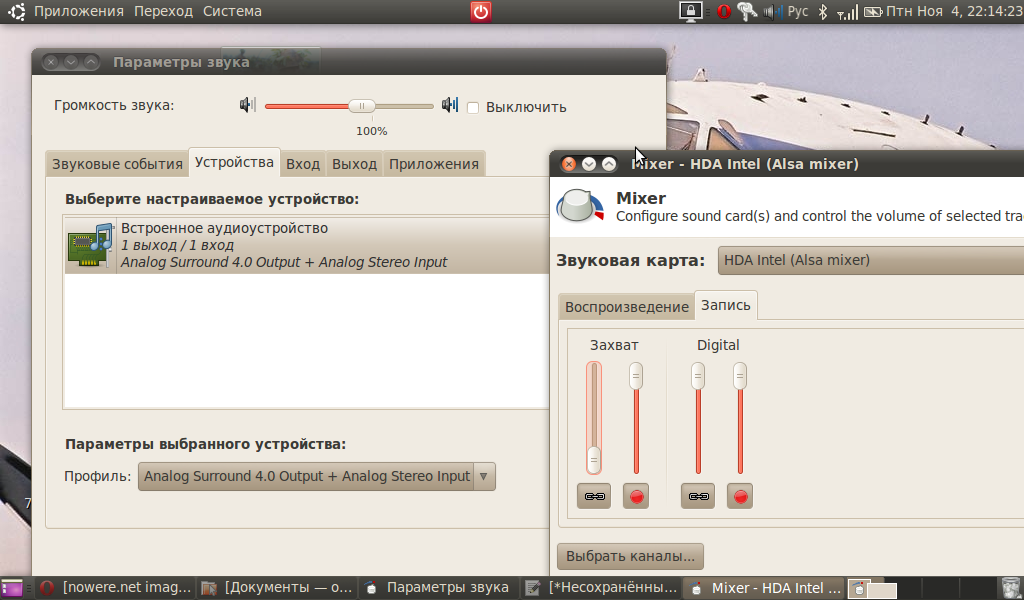Close the Mixer window with the red button

click(569, 164)
